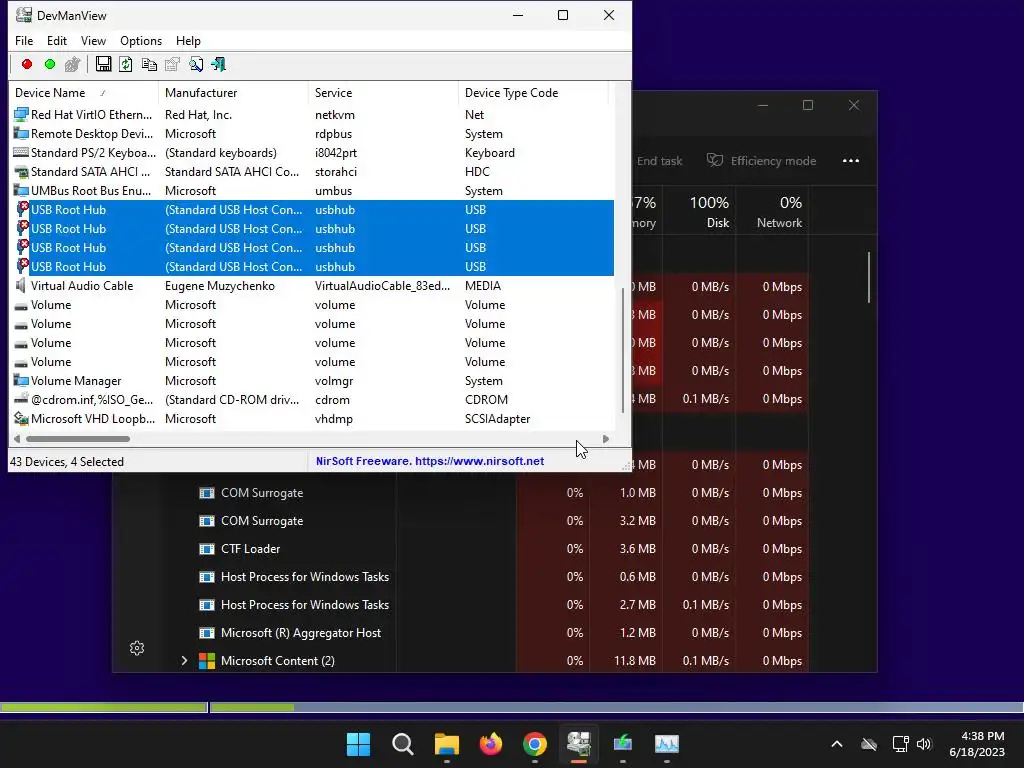Screen dimensions: 1024x768
Task: Launch Firefox from the taskbar
Action: click(x=490, y=744)
